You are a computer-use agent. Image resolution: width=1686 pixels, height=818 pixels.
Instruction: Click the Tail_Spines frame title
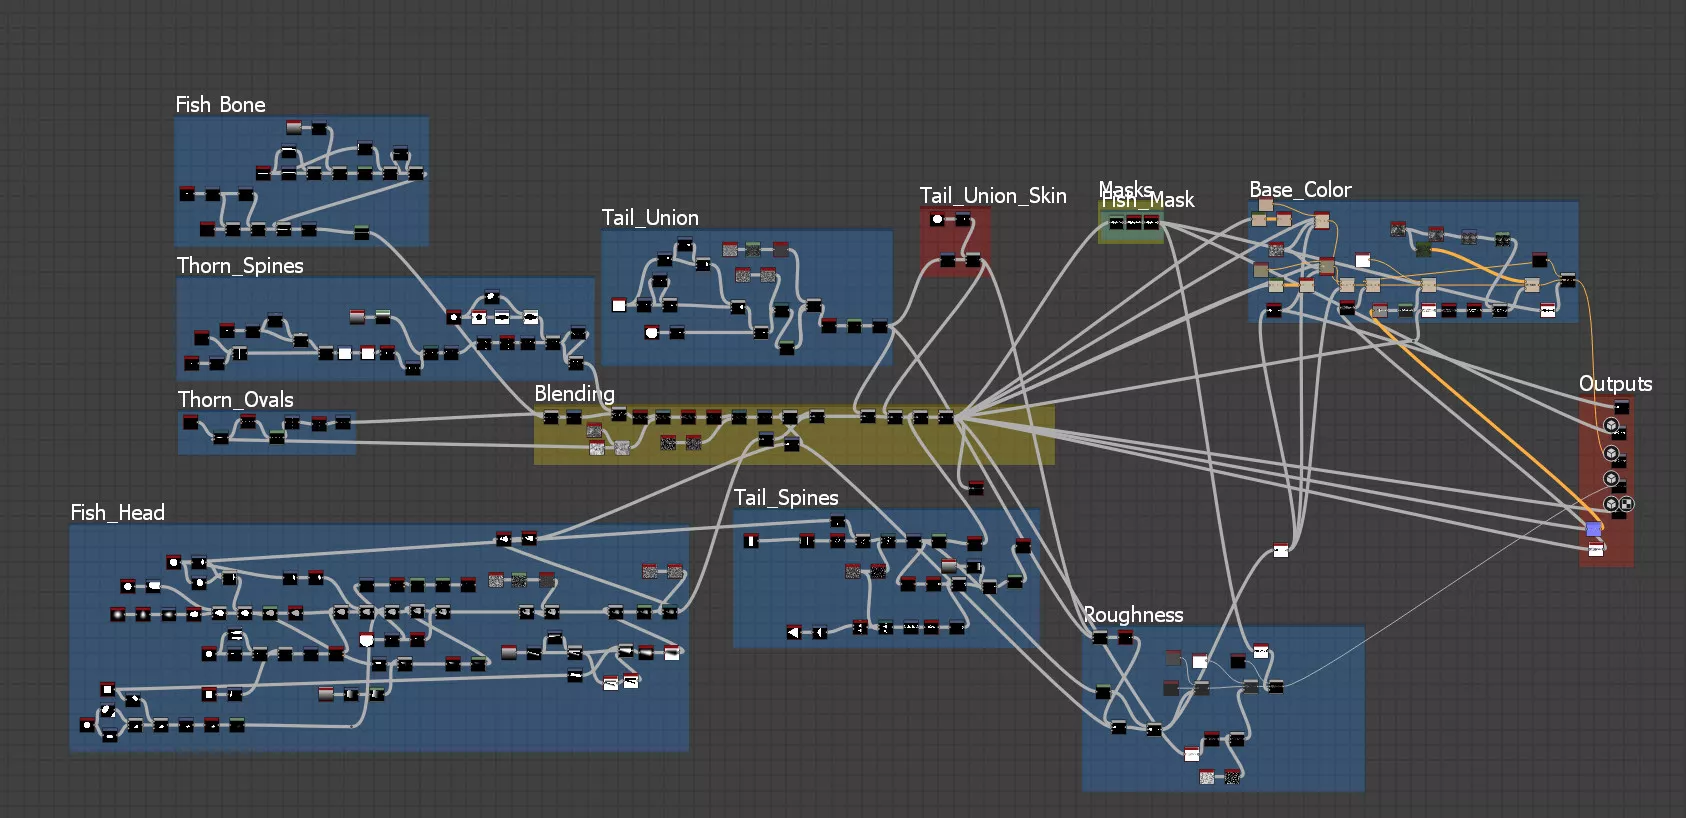786,498
